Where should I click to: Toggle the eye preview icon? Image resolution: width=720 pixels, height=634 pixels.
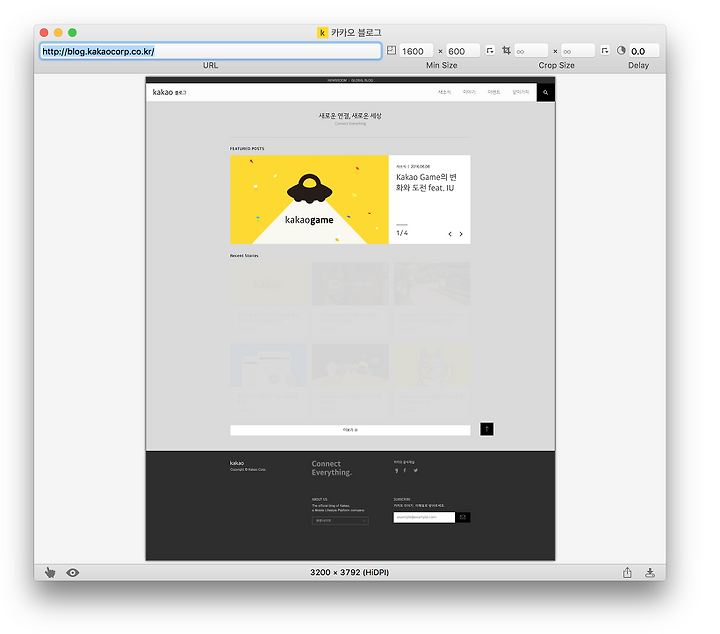click(73, 572)
